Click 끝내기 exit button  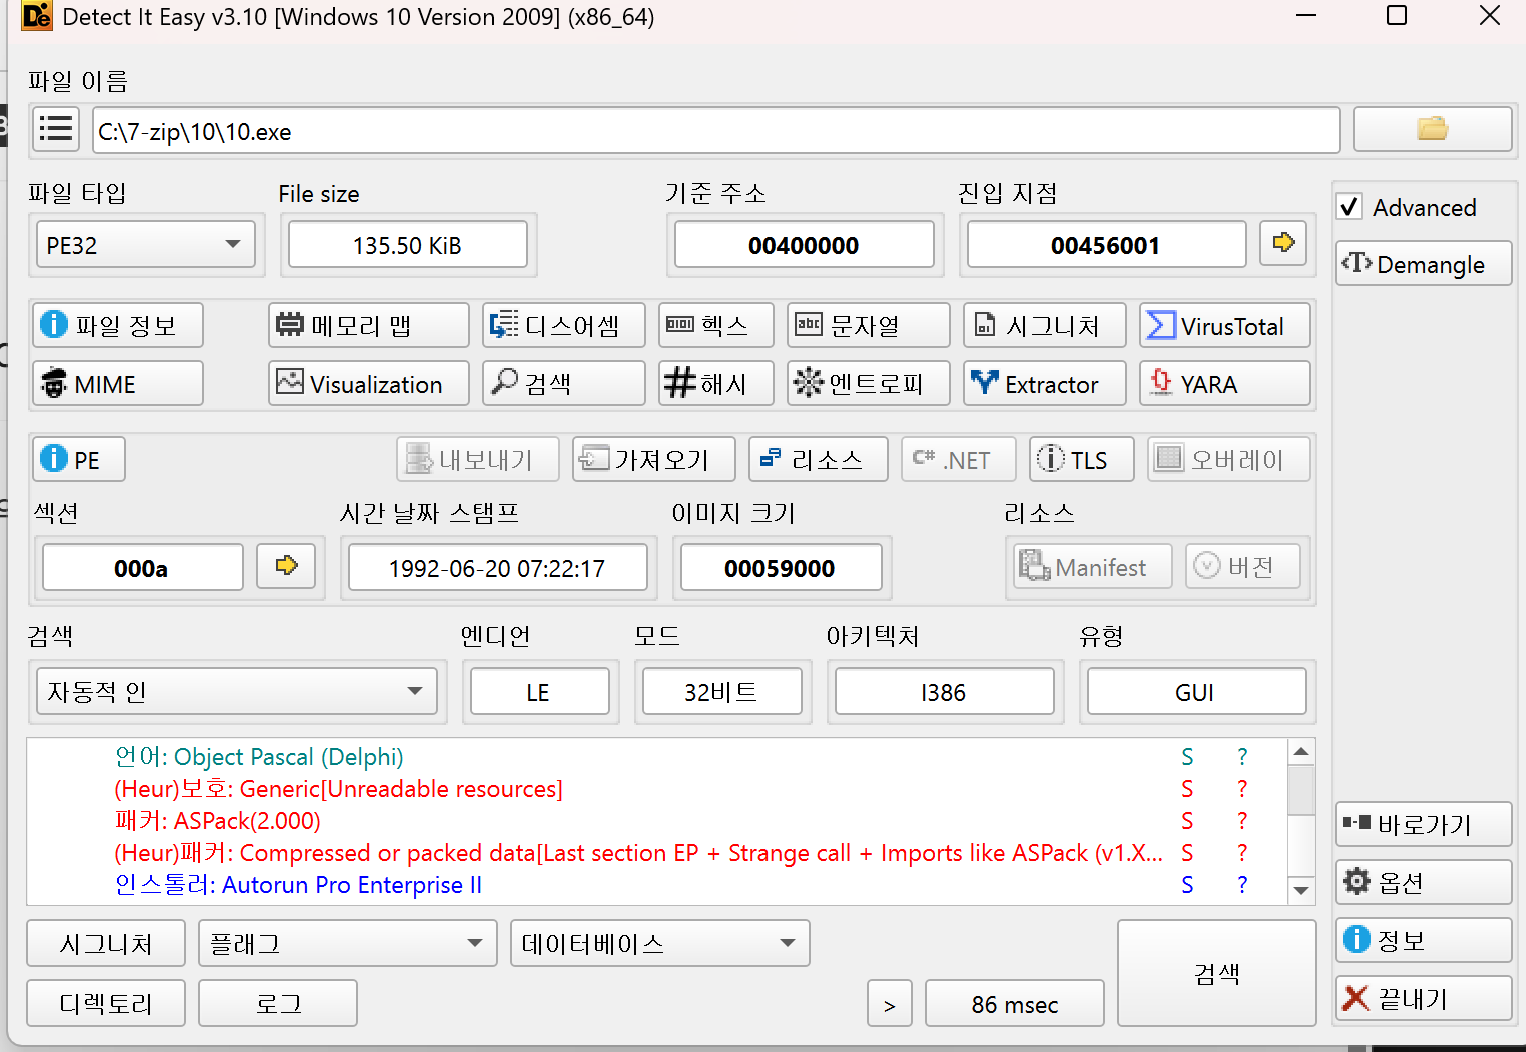point(1423,998)
